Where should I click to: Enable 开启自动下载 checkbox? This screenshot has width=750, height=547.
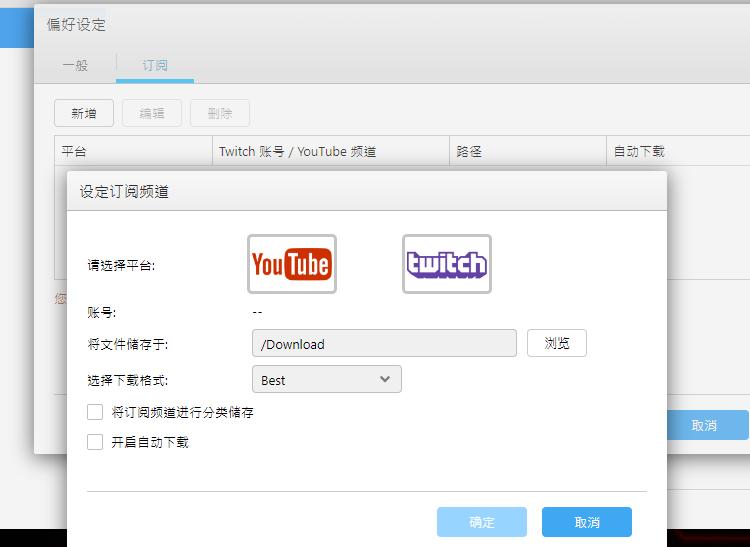pos(95,442)
